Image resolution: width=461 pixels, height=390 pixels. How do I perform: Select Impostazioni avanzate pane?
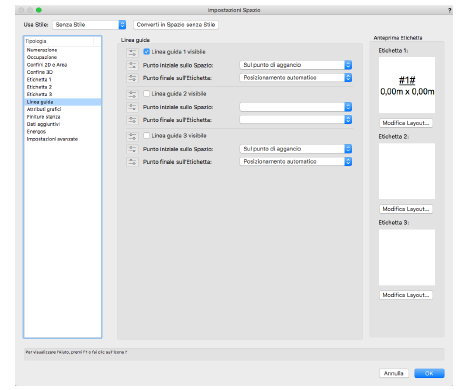(x=62, y=139)
